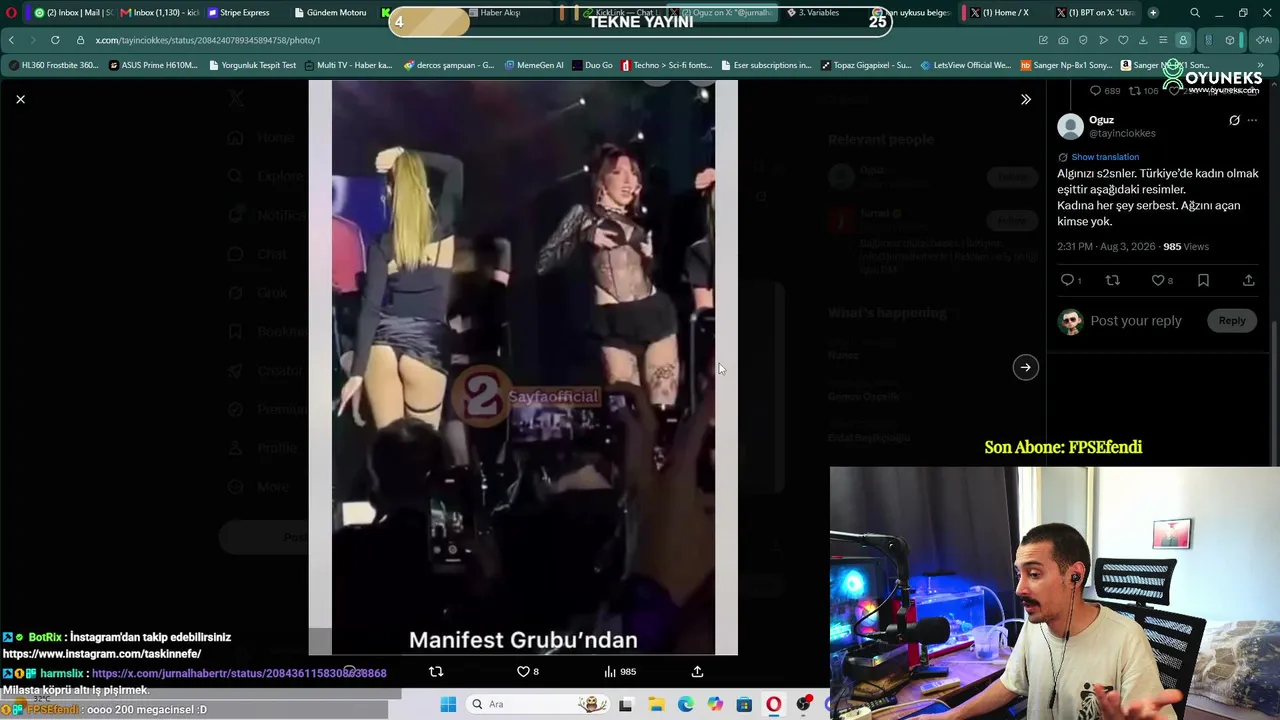The height and width of the screenshot is (720, 1280).
Task: Switch to the 3. Variables tab
Action: point(817,13)
